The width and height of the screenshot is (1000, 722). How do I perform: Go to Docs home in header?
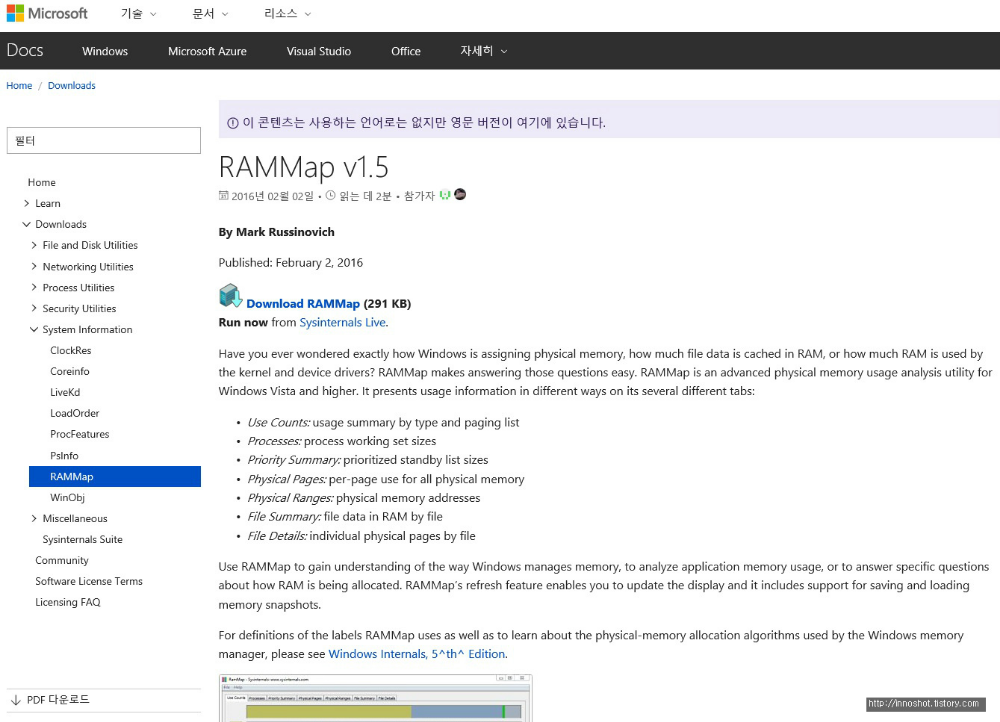25,50
